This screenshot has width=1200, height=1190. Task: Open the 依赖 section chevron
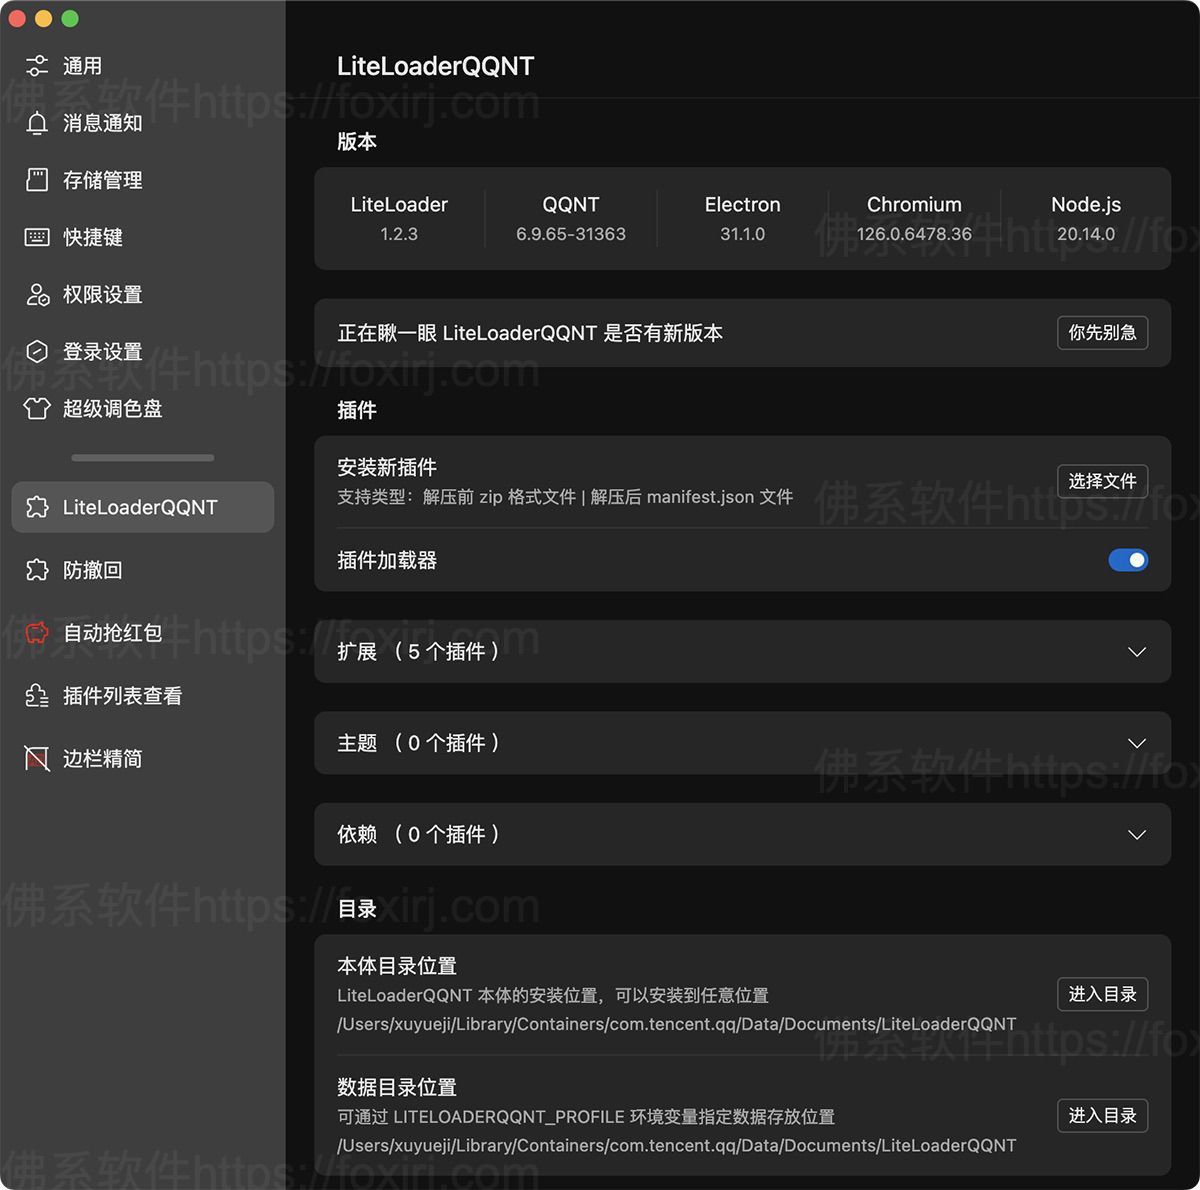pos(1136,834)
